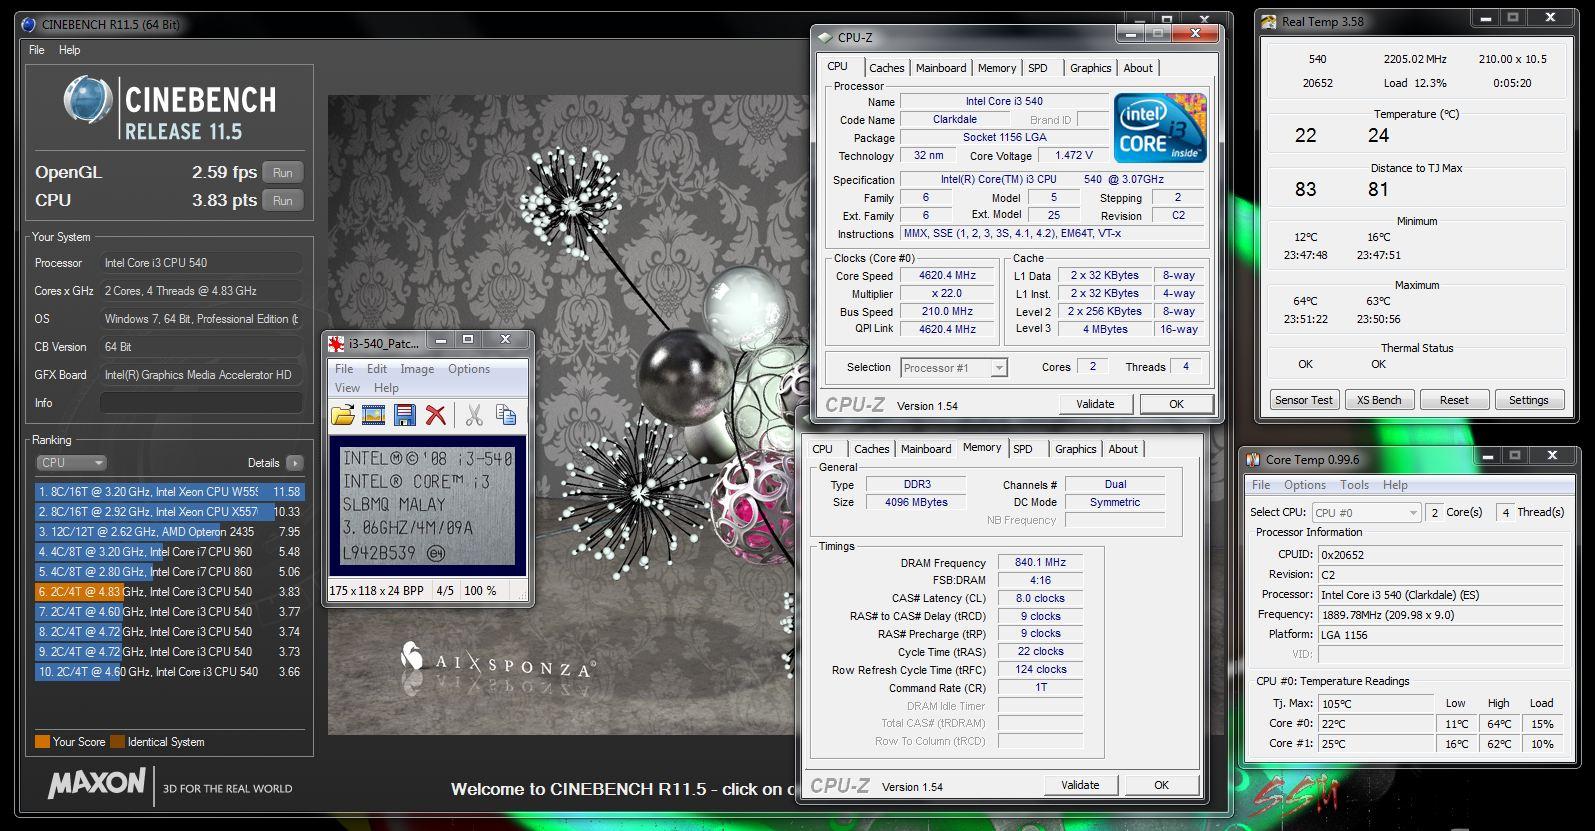Open Options menu in image viewer
The width and height of the screenshot is (1595, 831).
click(x=469, y=369)
